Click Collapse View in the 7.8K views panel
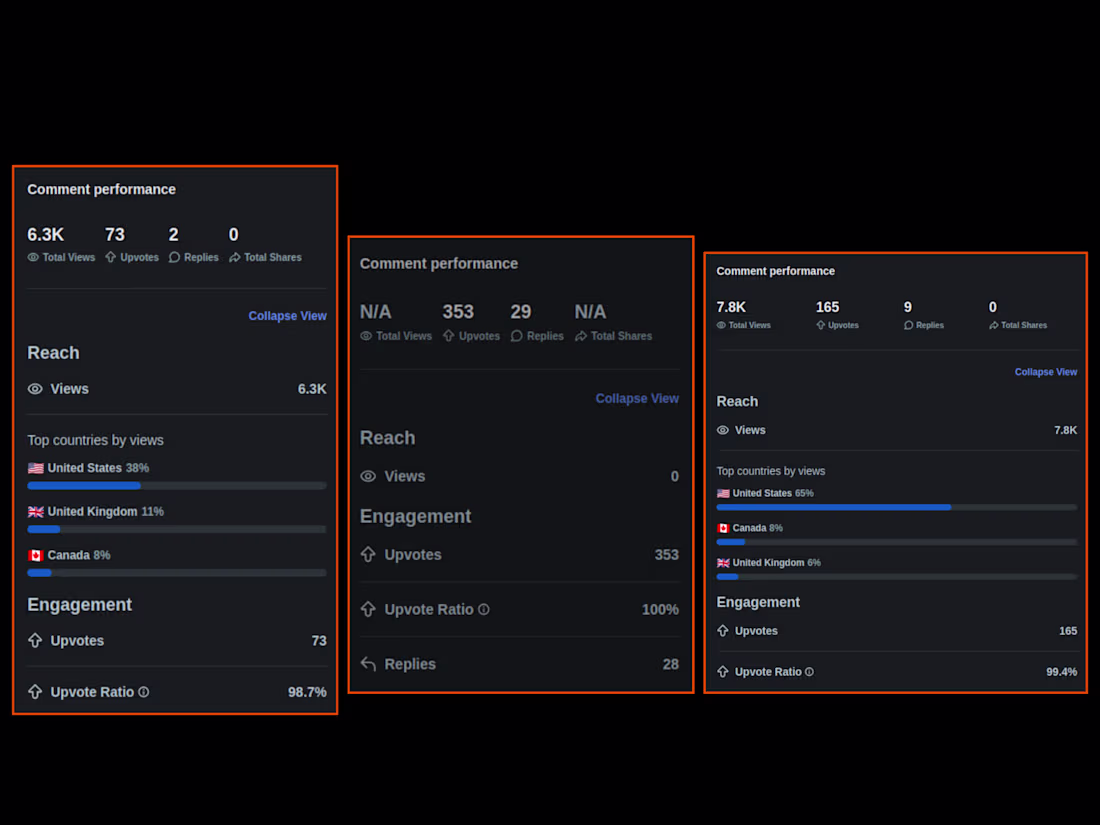This screenshot has height=825, width=1100. tap(1045, 372)
